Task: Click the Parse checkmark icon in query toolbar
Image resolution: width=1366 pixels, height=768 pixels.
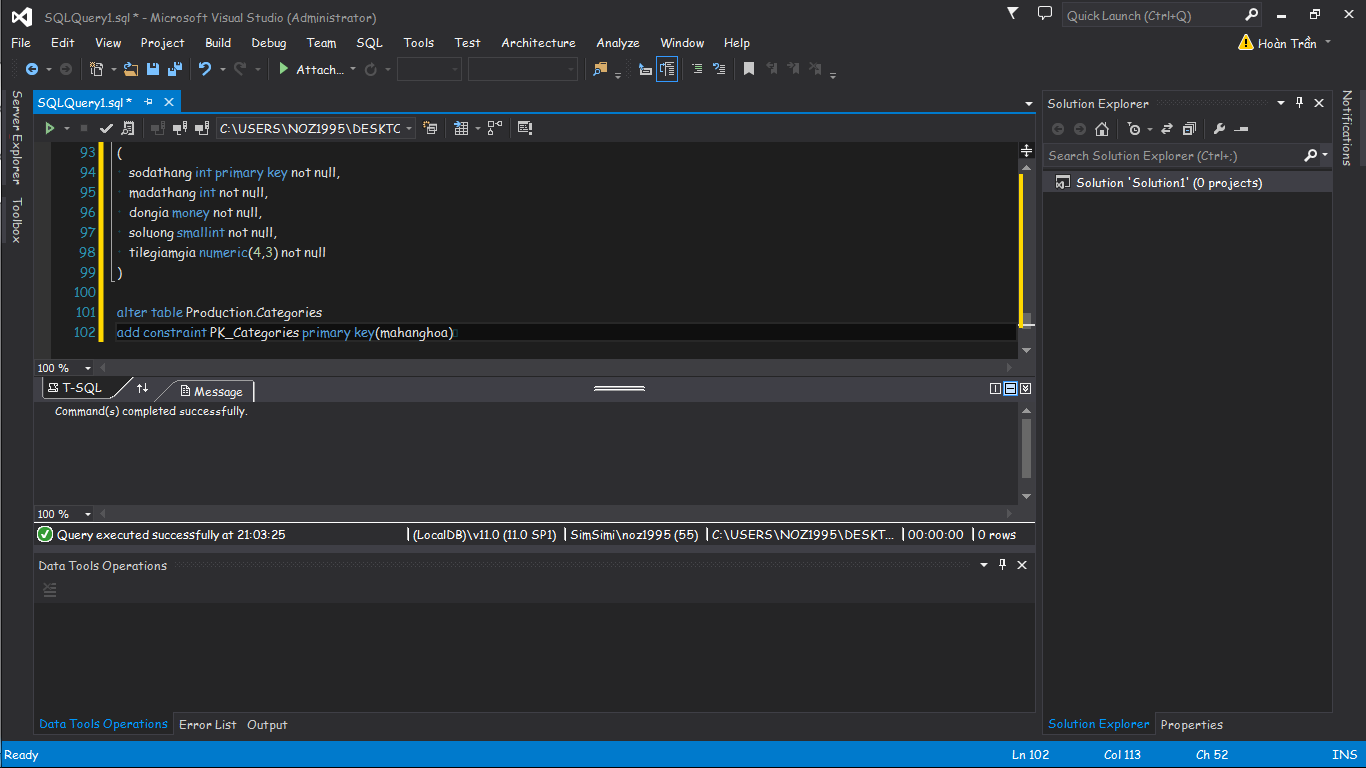Action: click(106, 128)
